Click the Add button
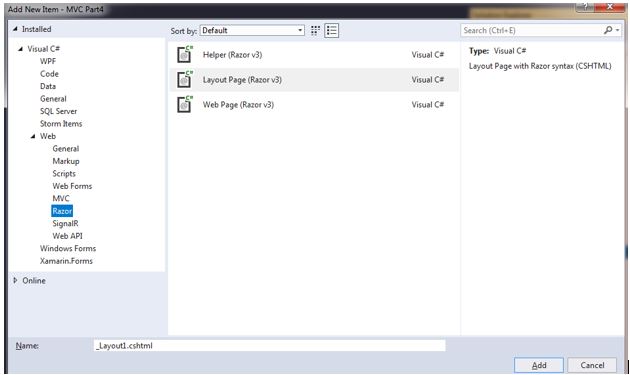630x375 pixels. click(x=538, y=365)
